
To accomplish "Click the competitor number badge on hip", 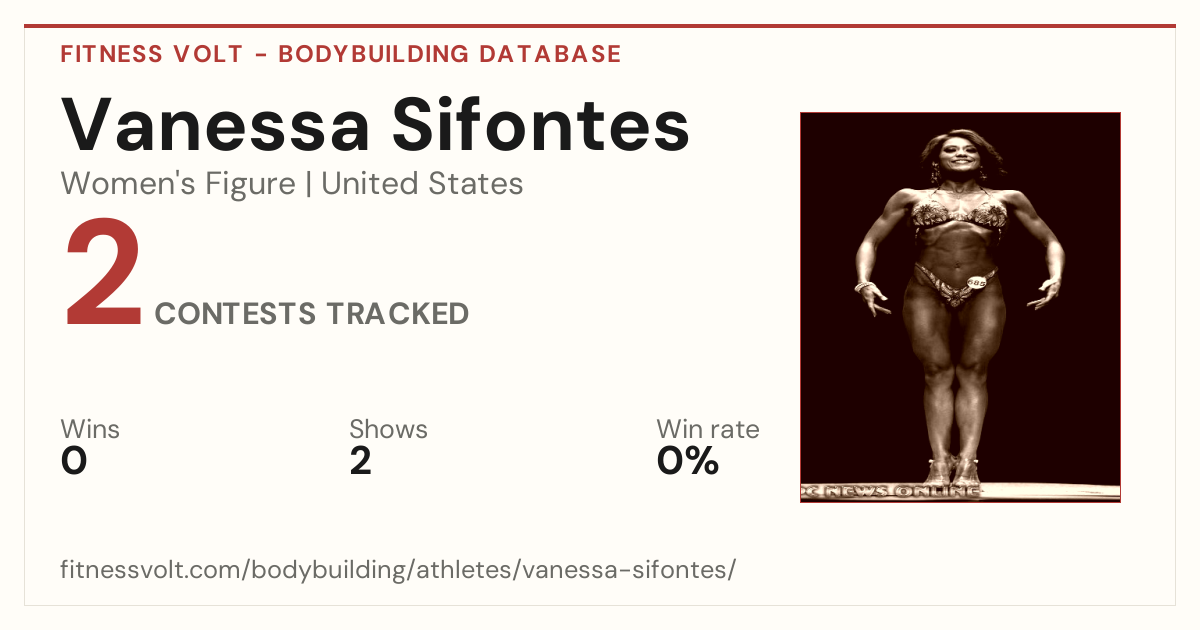I will point(977,283).
